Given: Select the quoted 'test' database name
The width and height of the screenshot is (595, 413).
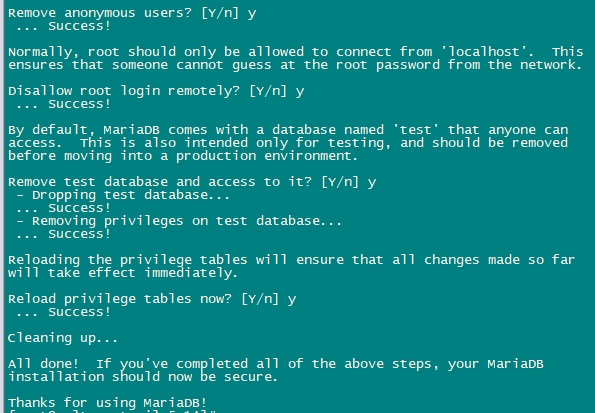Looking at the screenshot, I should click(416, 130).
